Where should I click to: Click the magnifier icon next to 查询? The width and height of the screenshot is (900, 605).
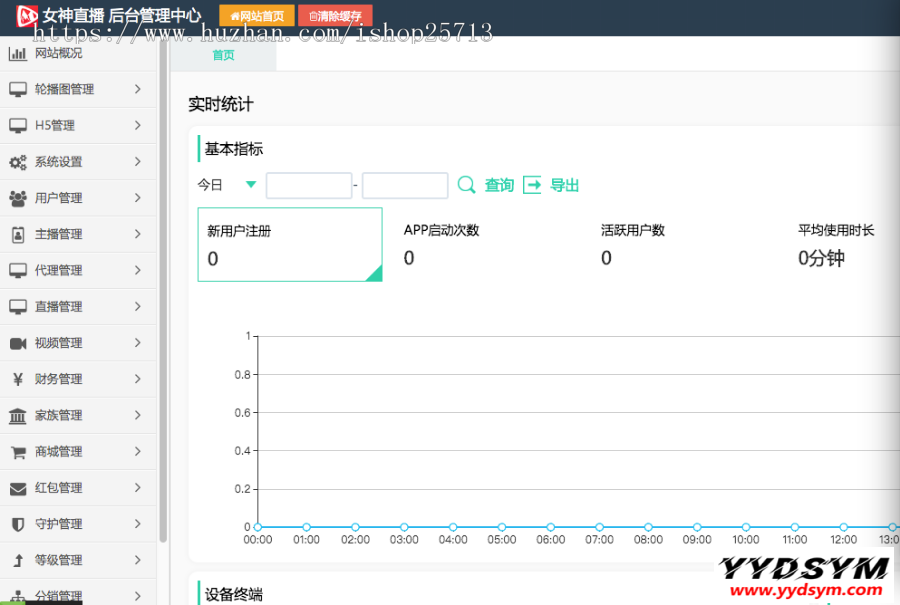[466, 185]
